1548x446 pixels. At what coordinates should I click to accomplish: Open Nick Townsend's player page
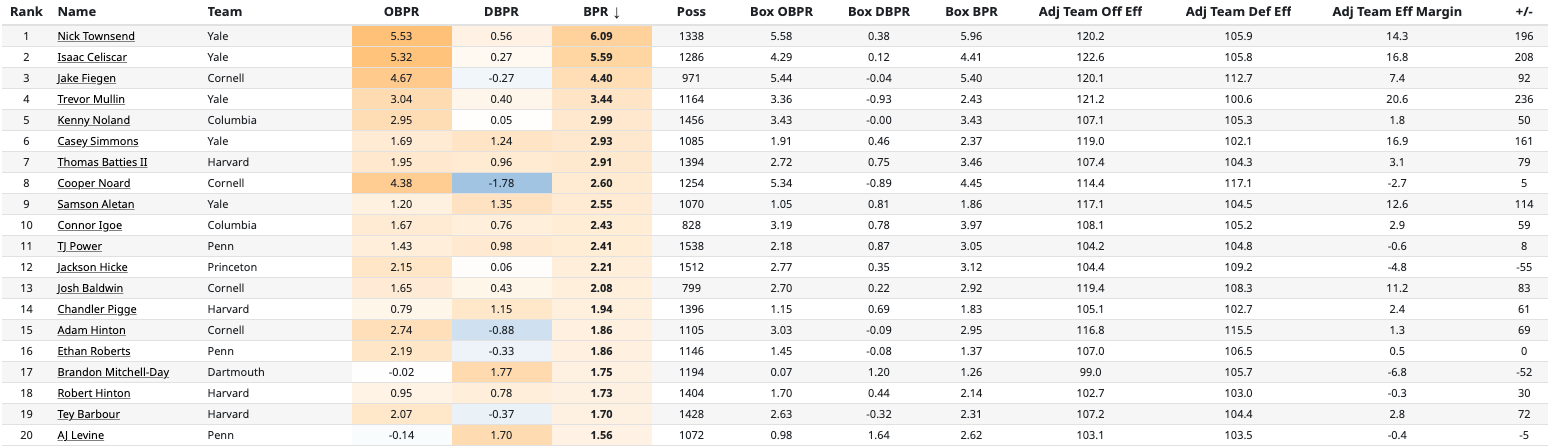click(x=96, y=36)
